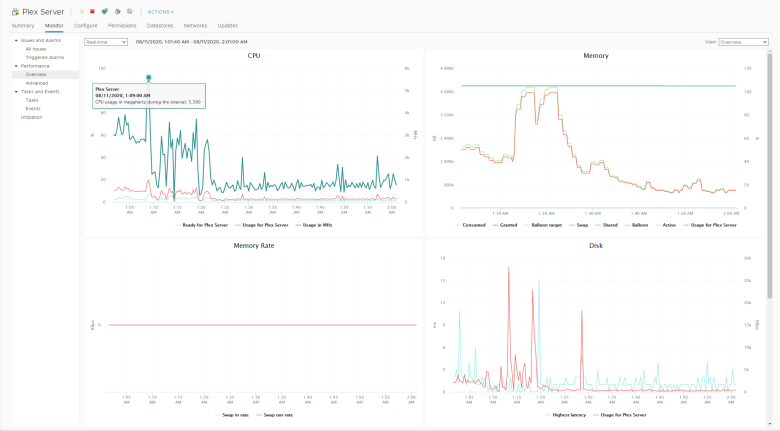Open the Datastores tab
Image resolution: width=780 pixels, height=431 pixels.
click(x=160, y=25)
